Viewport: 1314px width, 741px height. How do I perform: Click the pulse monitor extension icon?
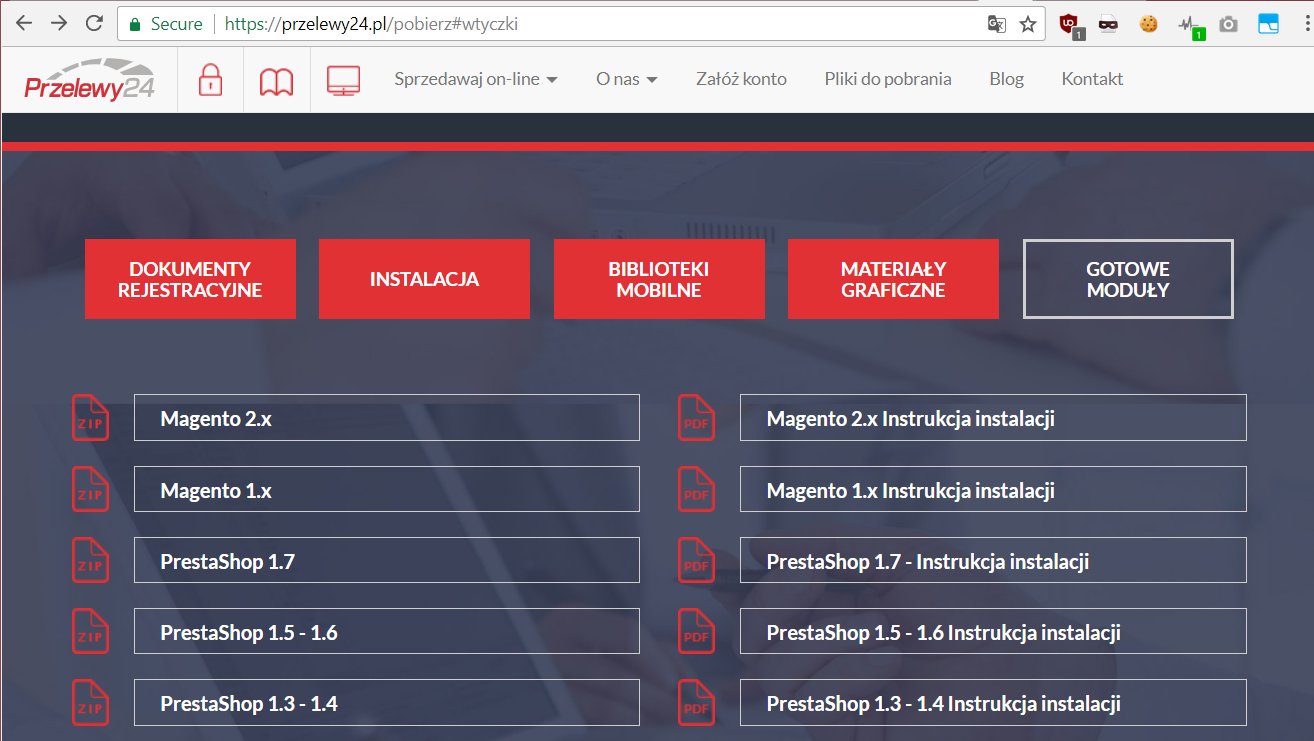(x=1190, y=25)
